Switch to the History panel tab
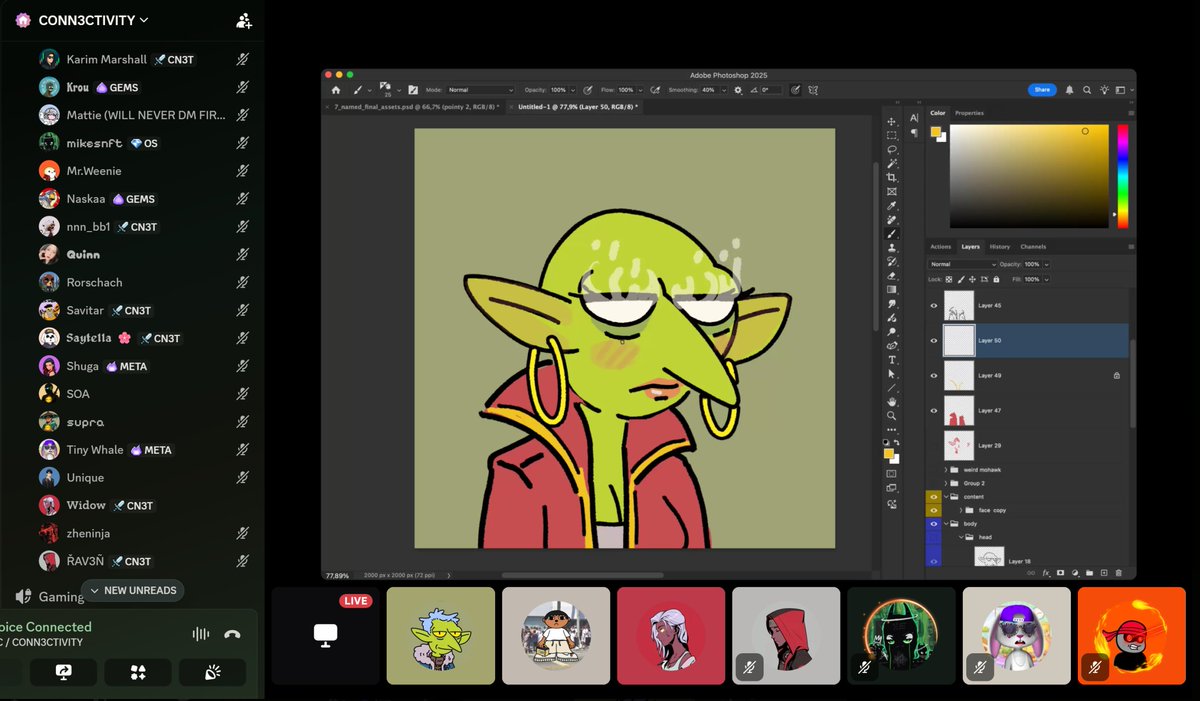 pyautogui.click(x=1000, y=246)
